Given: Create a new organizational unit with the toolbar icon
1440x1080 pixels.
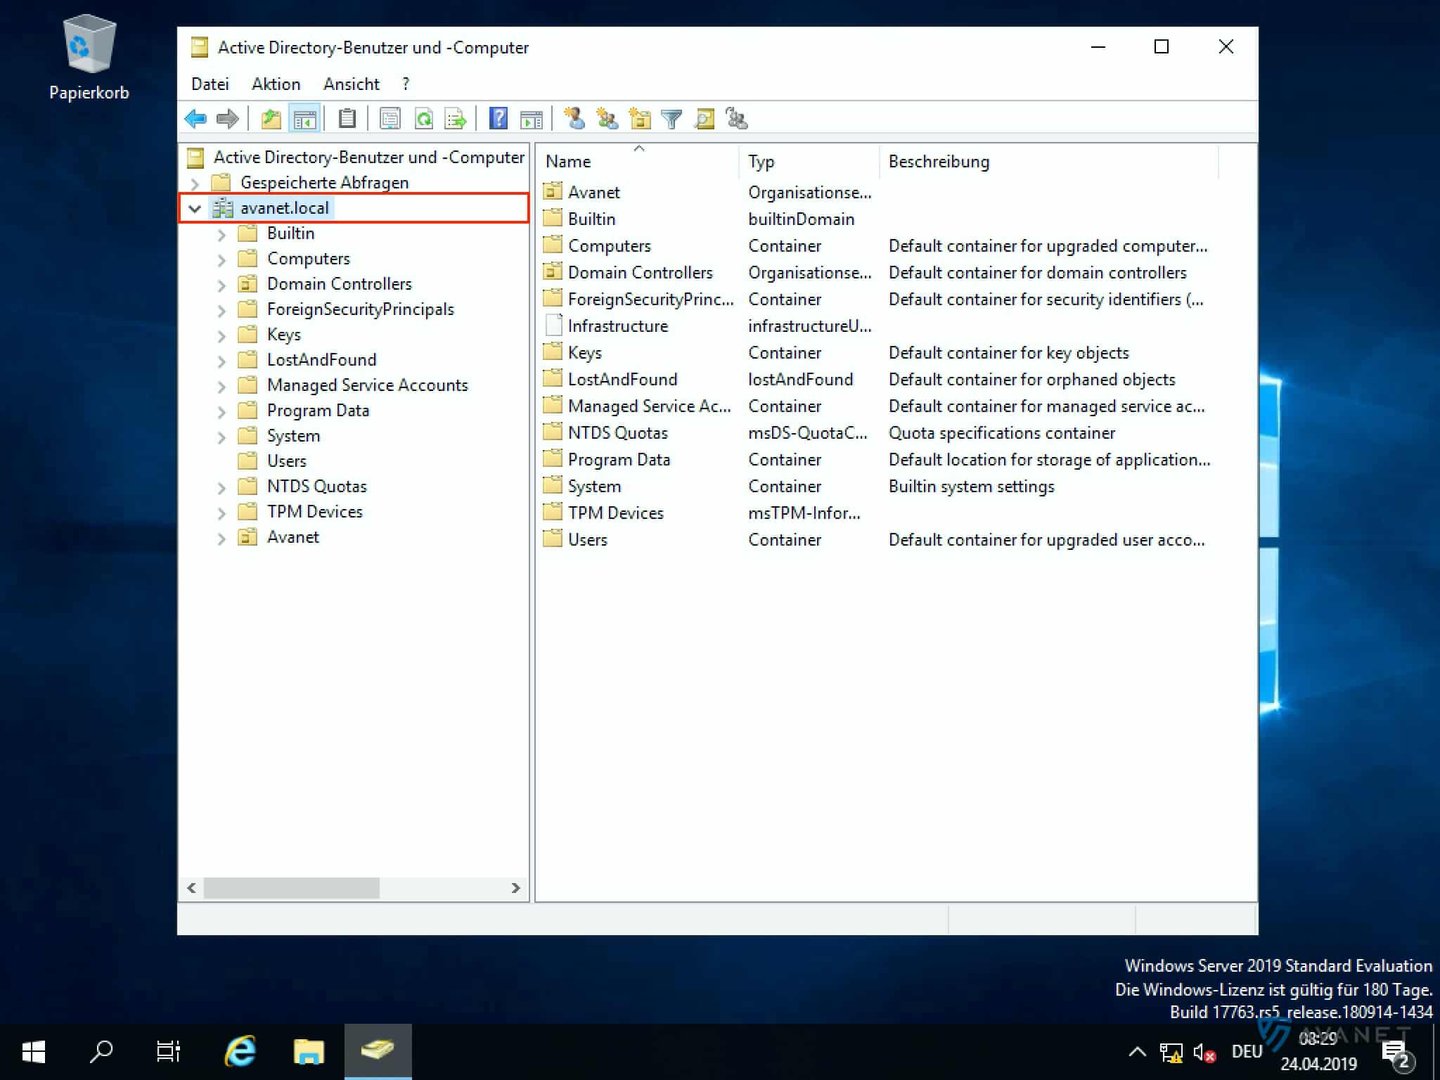Looking at the screenshot, I should click(x=640, y=119).
